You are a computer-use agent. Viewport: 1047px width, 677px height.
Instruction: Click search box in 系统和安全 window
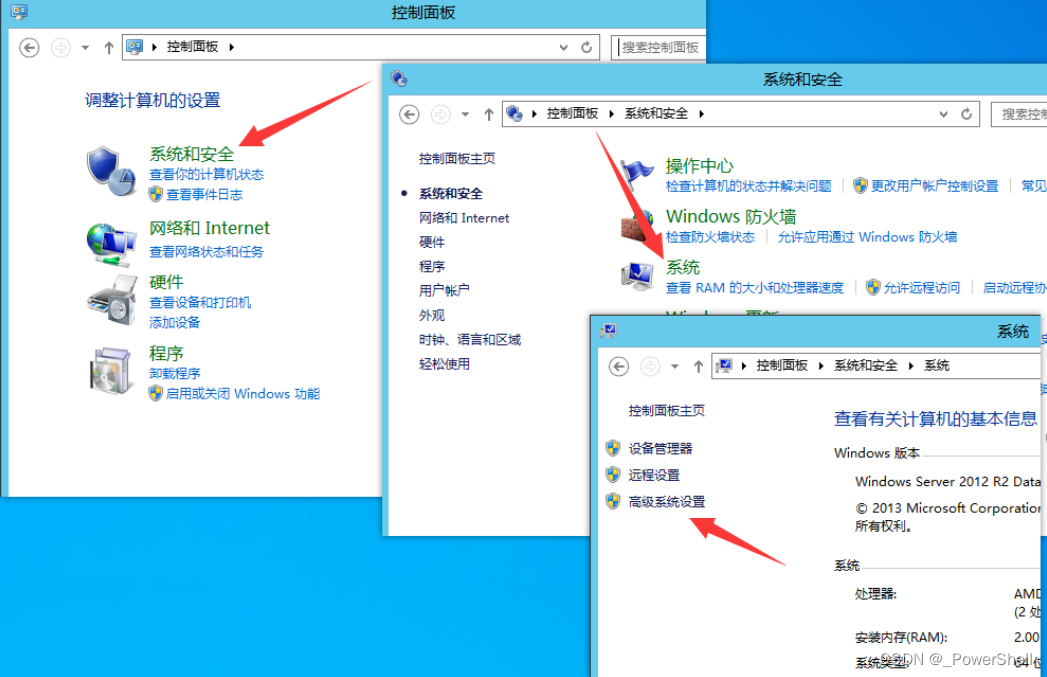point(1019,114)
